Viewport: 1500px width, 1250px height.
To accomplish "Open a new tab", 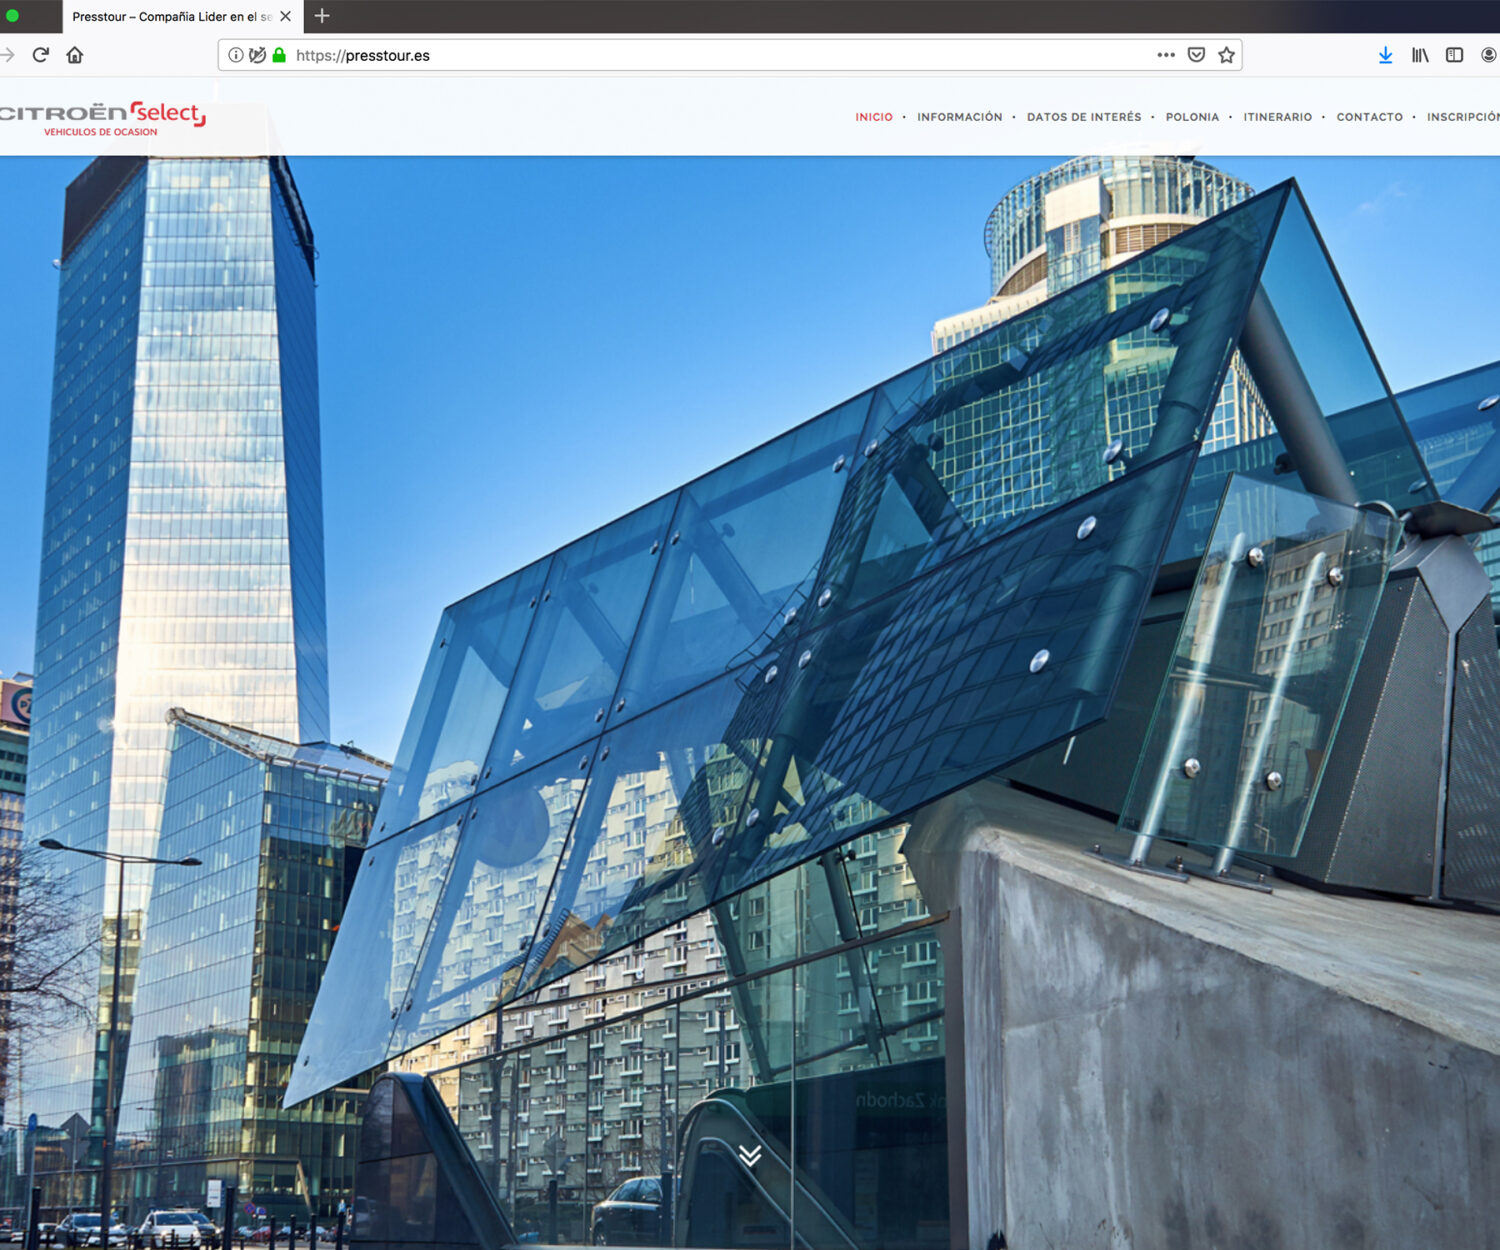I will point(322,16).
